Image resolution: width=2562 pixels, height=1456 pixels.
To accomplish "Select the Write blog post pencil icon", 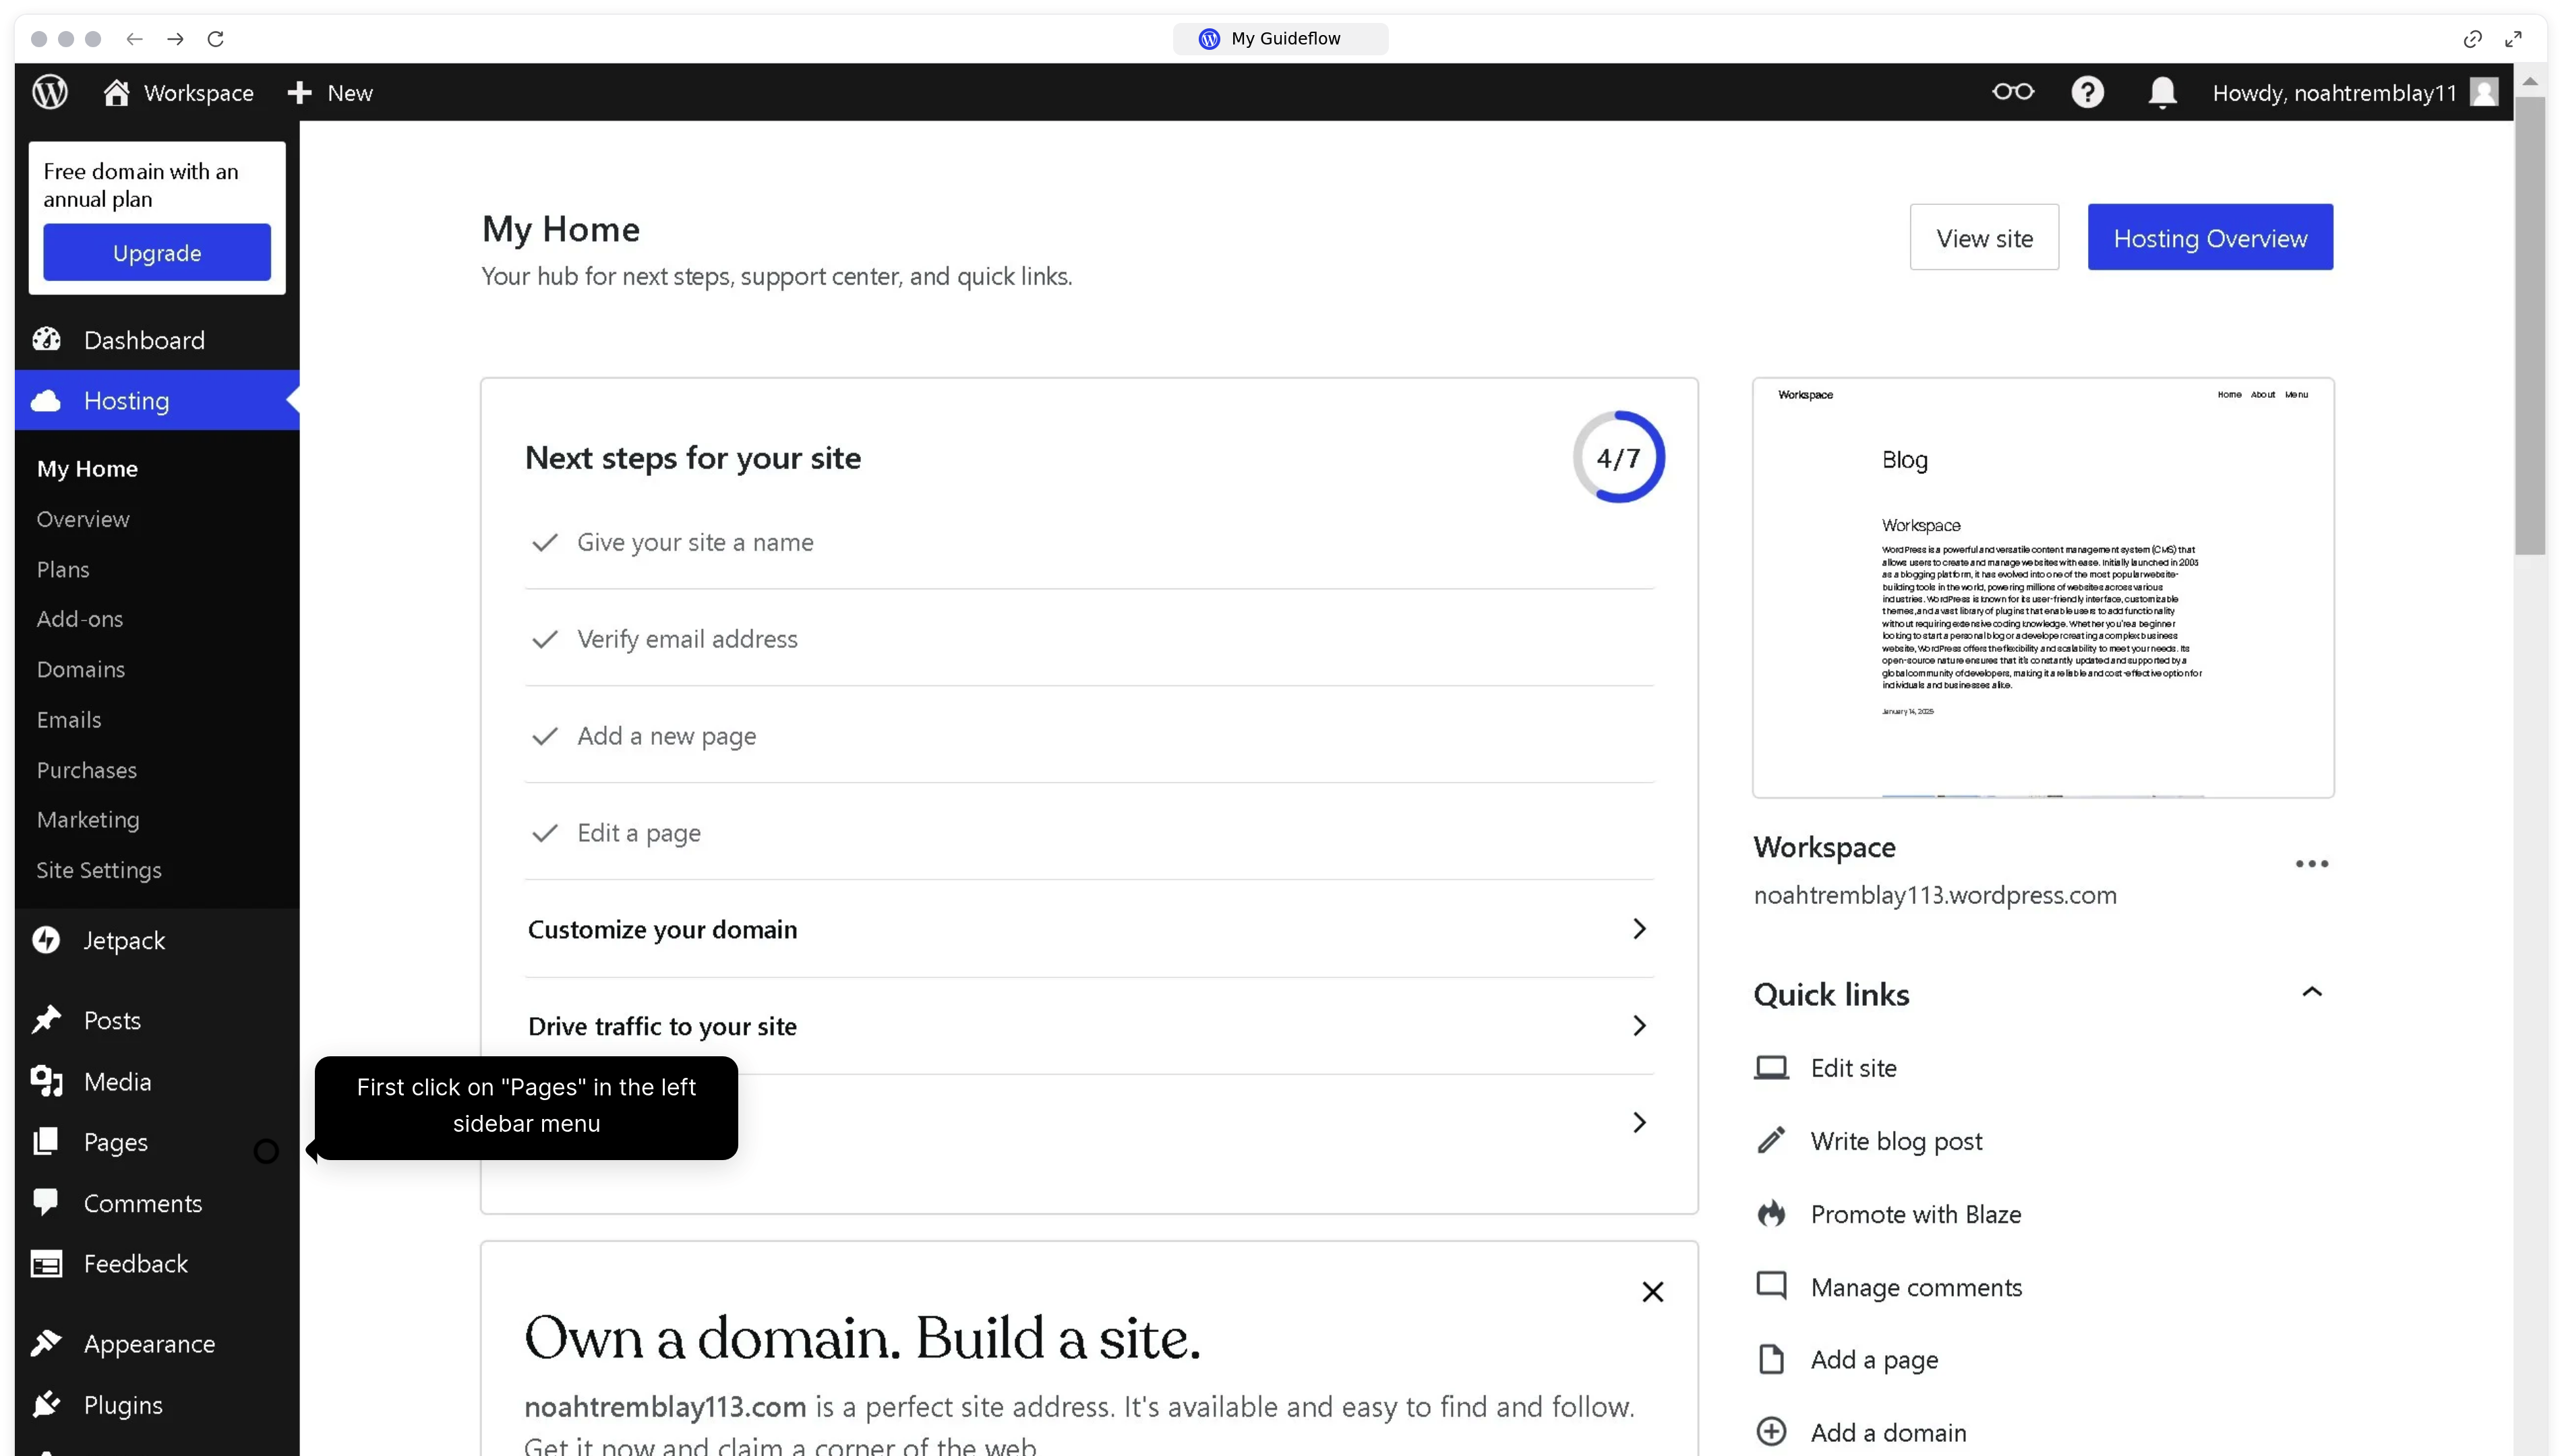I will click(x=1771, y=1140).
